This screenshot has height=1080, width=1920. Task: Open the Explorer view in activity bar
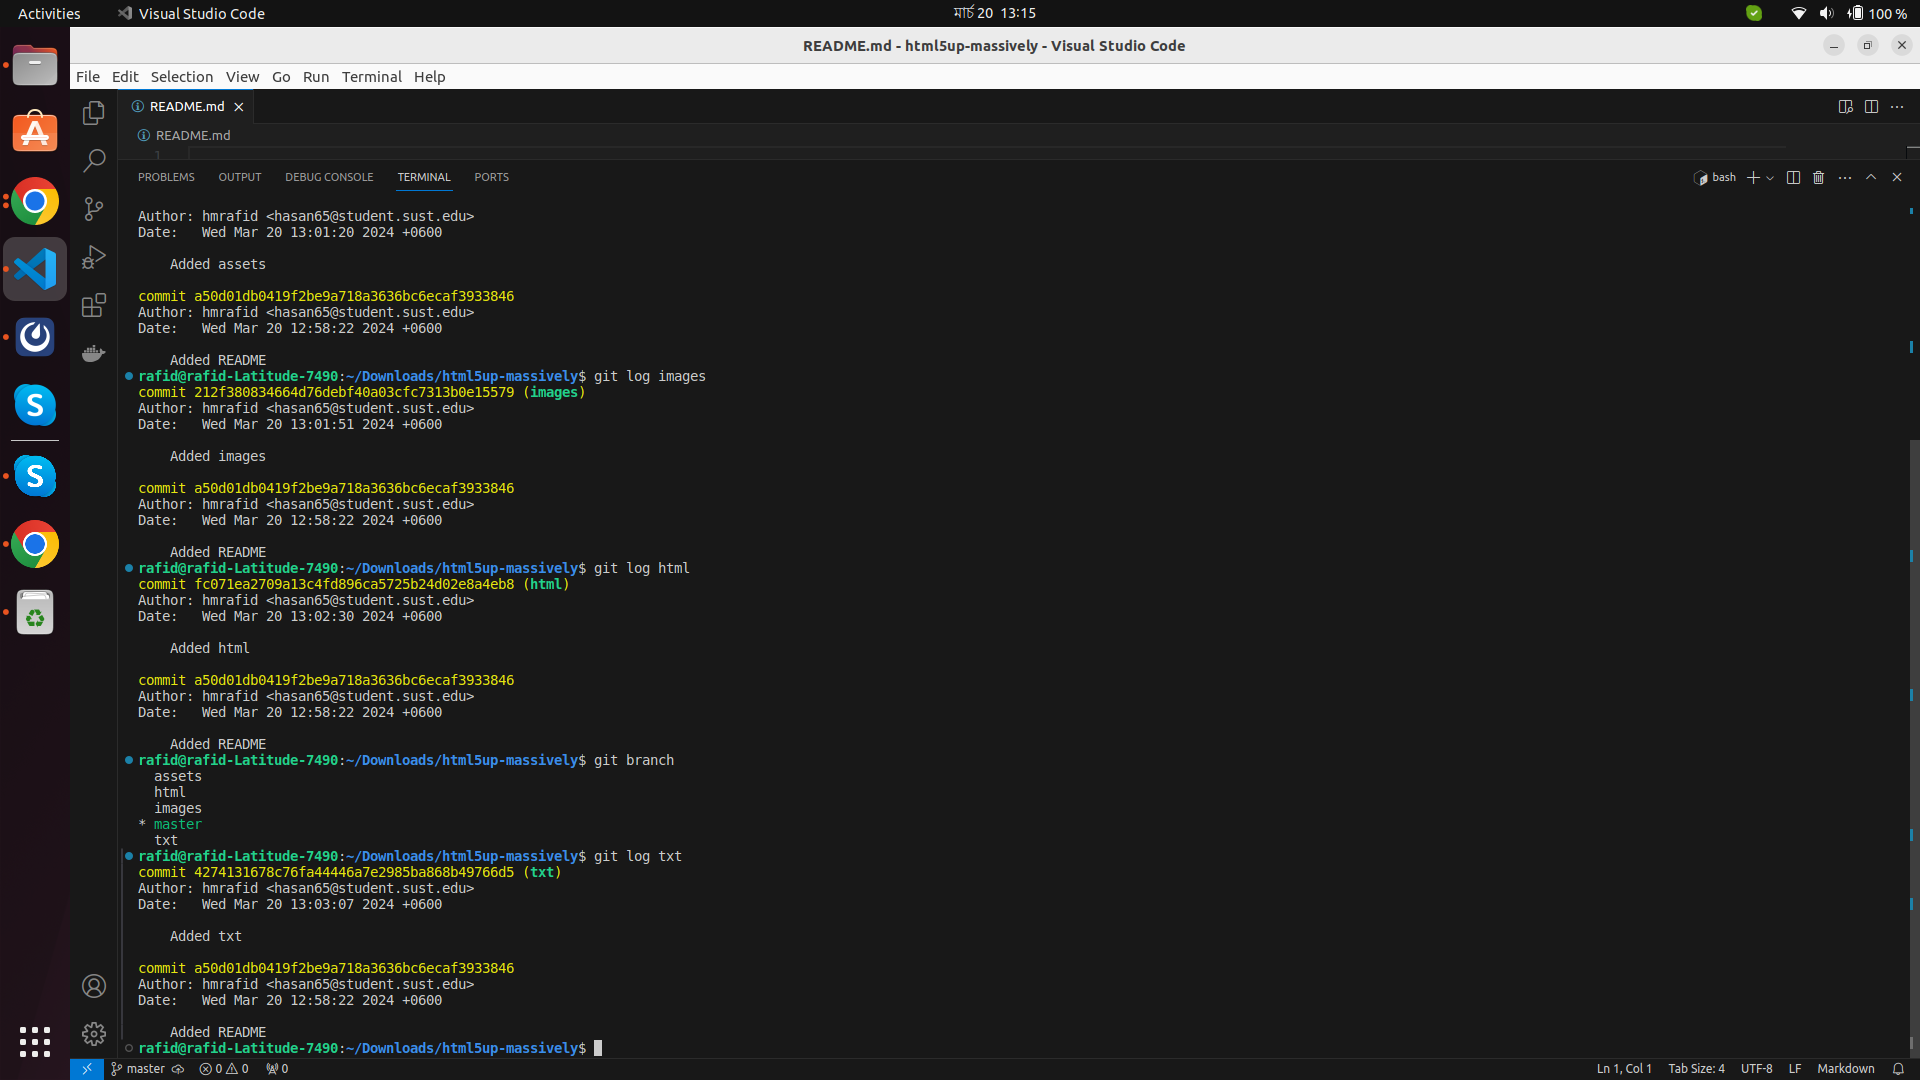click(94, 113)
